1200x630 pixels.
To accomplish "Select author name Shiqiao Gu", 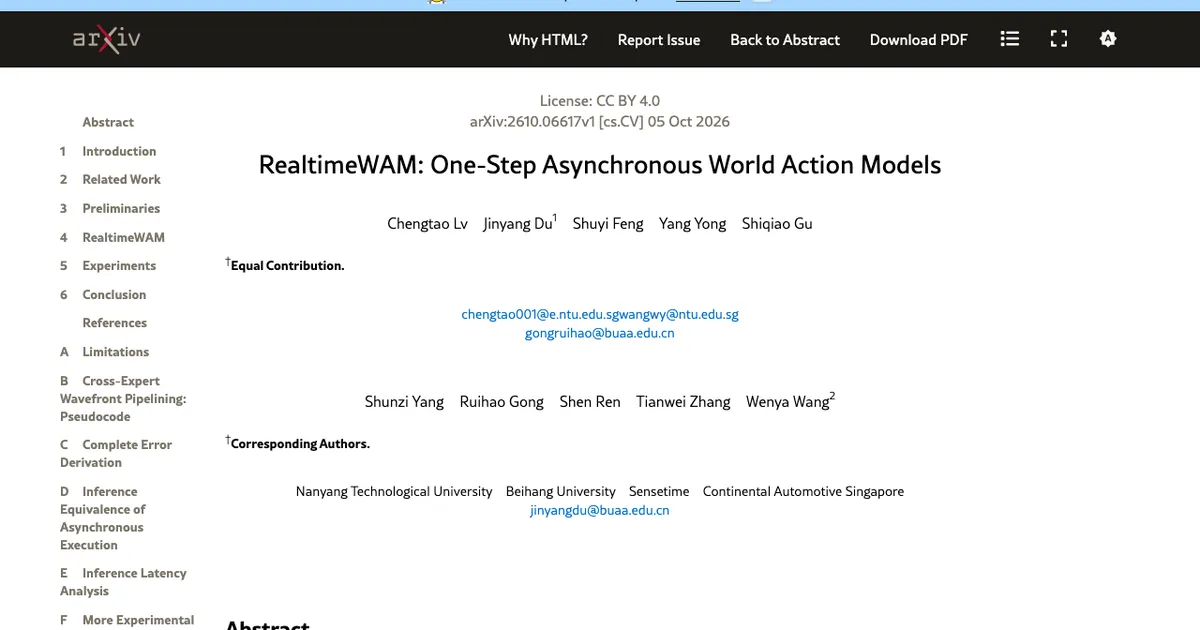I will pos(777,224).
